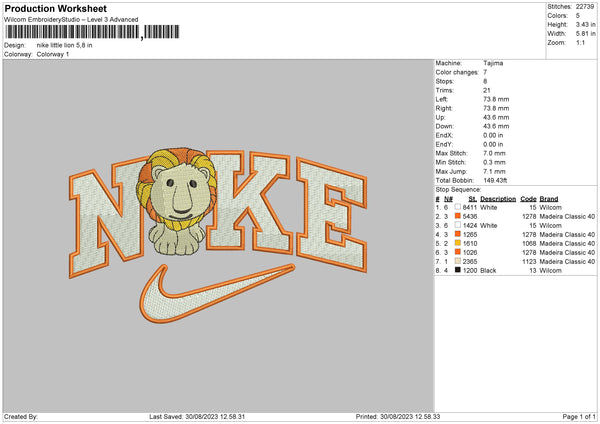Click the "Page 1 of 1" indicator
The width and height of the screenshot is (600, 424).
(x=579, y=417)
